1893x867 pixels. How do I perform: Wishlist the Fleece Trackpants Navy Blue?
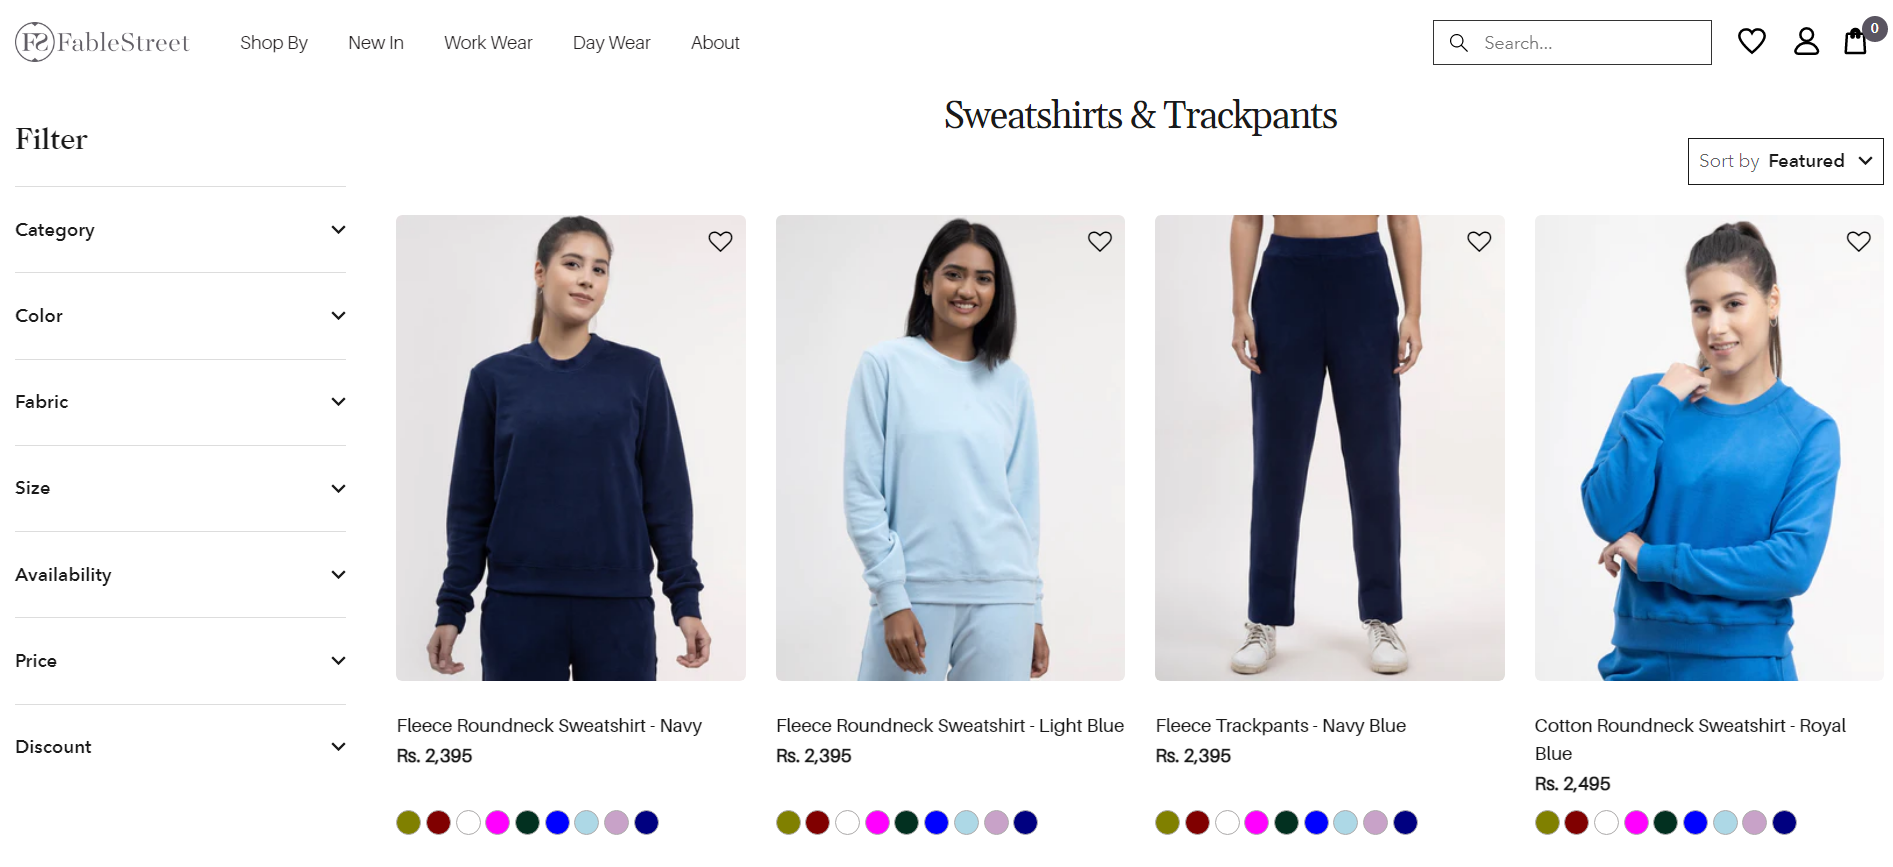click(x=1479, y=241)
